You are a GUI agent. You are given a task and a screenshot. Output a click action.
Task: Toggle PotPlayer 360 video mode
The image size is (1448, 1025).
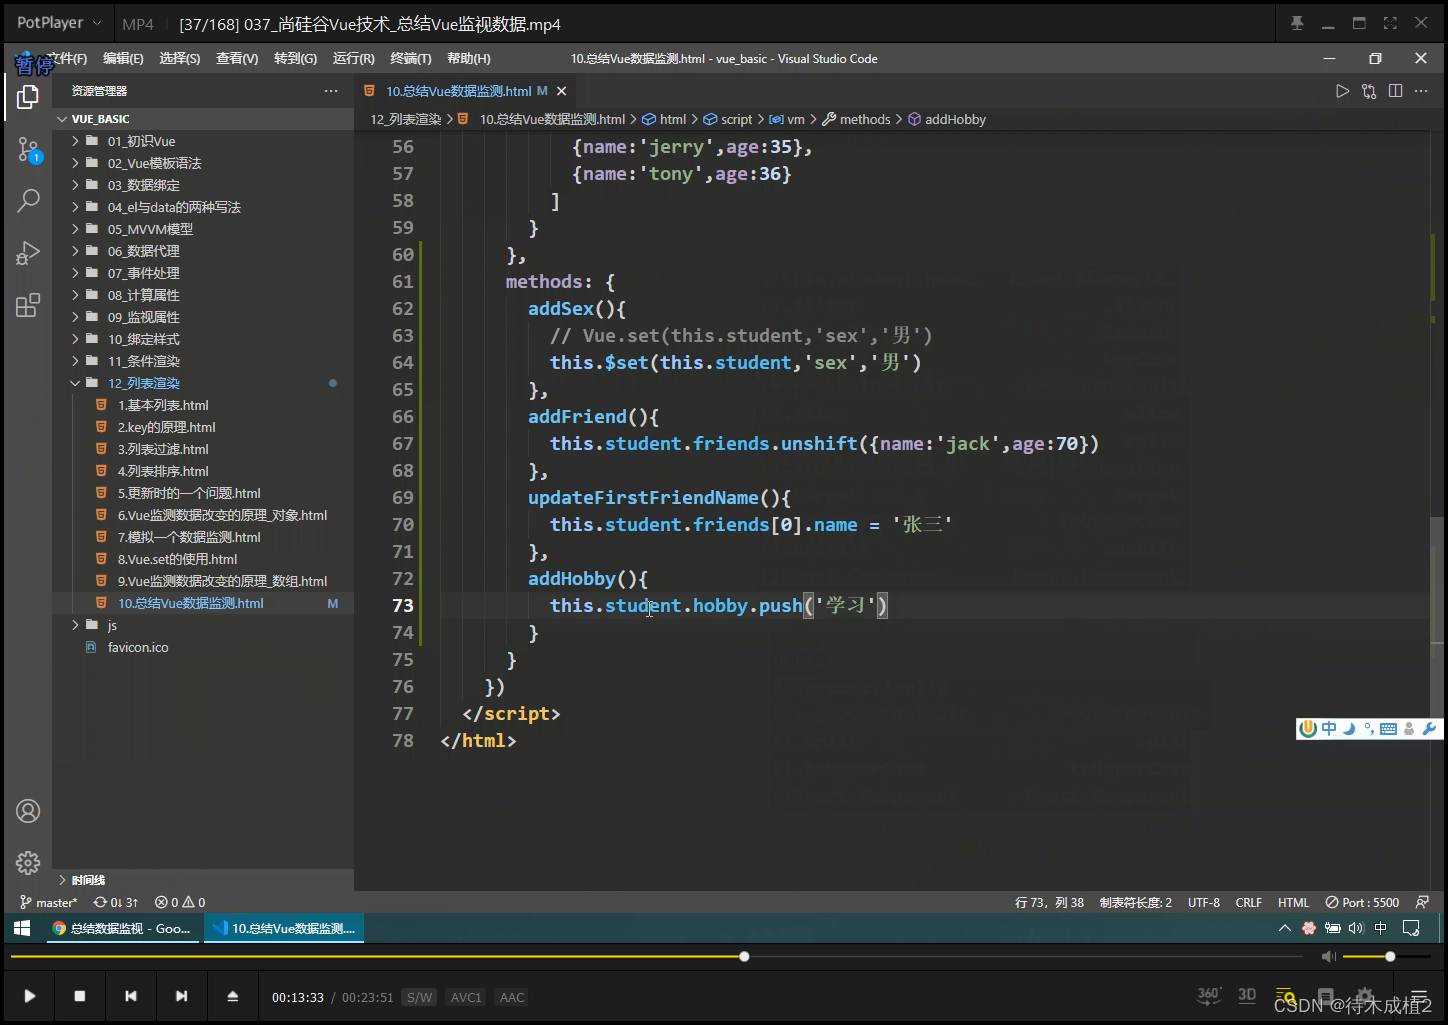1209,995
